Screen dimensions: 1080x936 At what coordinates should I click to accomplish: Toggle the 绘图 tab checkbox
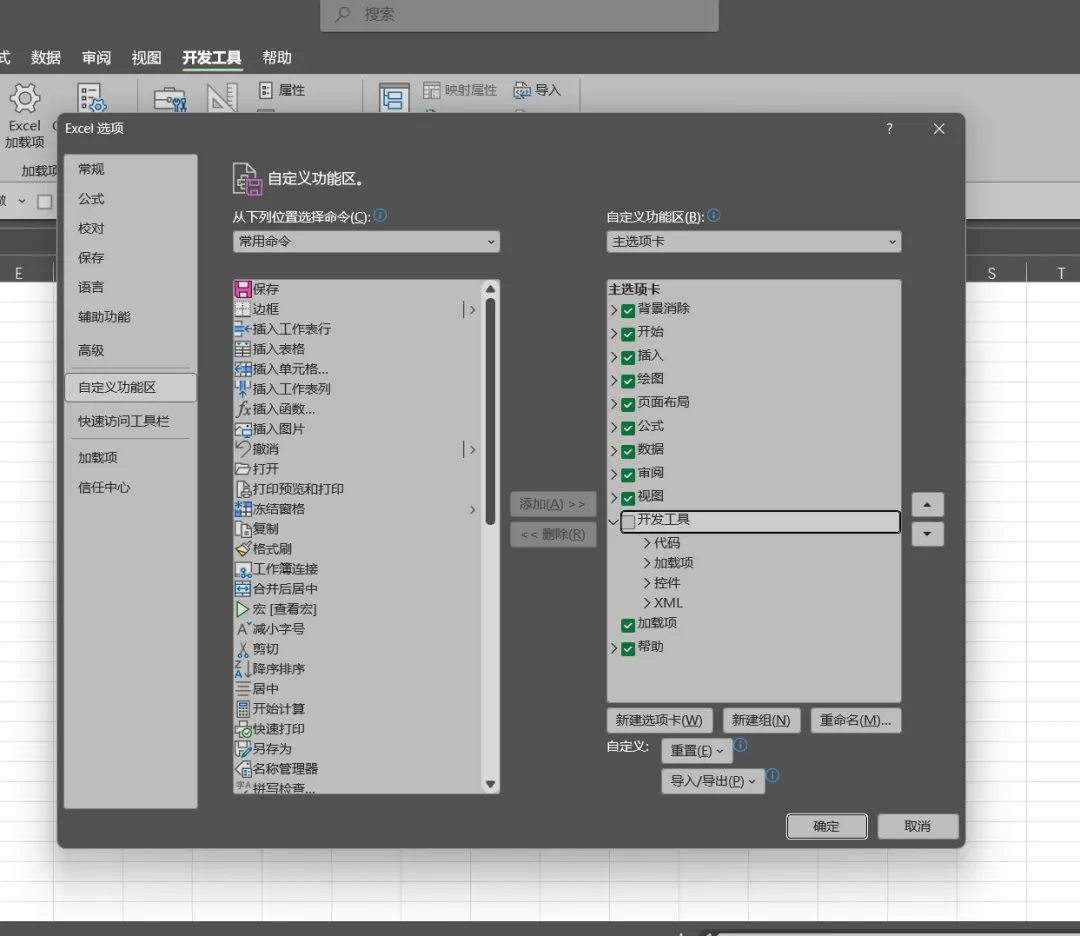(627, 380)
